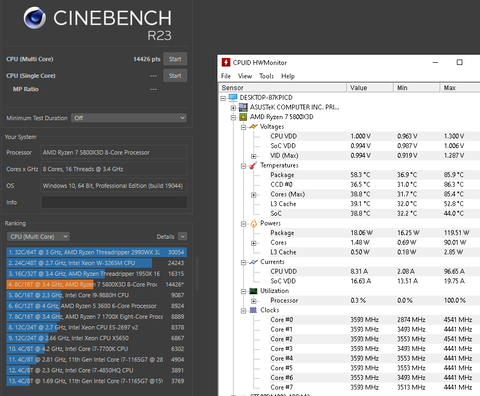This screenshot has height=396, width=480.
Task: Click the Powers flame icon
Action: (x=254, y=223)
